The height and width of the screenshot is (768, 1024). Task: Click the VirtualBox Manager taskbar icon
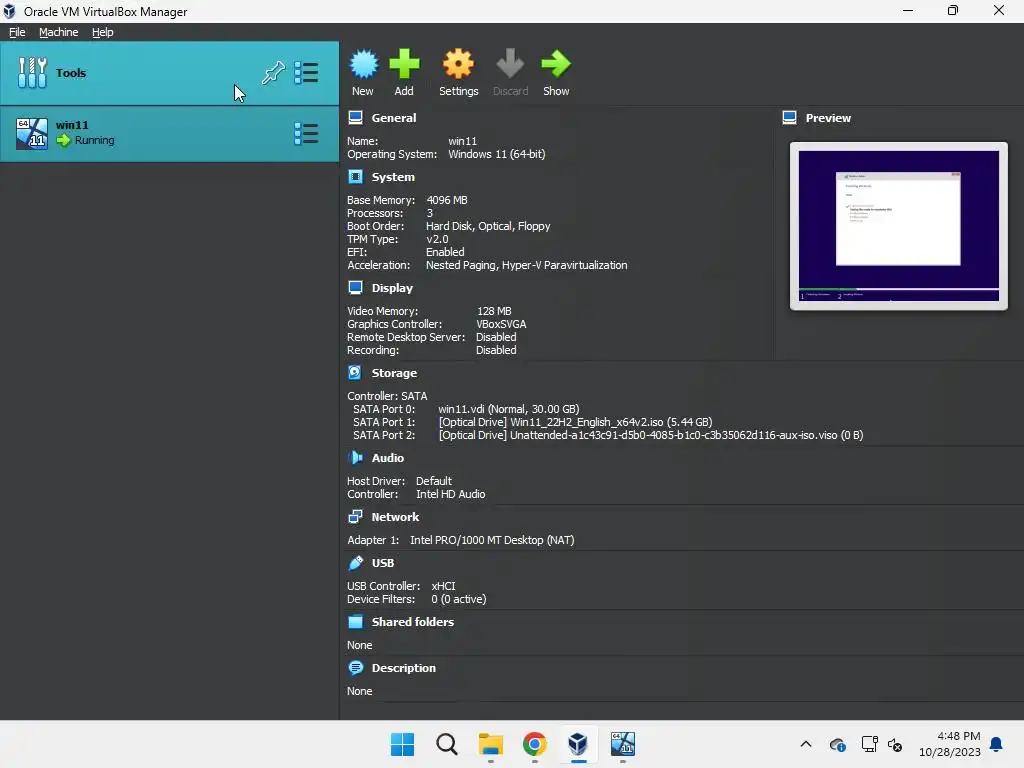(578, 744)
